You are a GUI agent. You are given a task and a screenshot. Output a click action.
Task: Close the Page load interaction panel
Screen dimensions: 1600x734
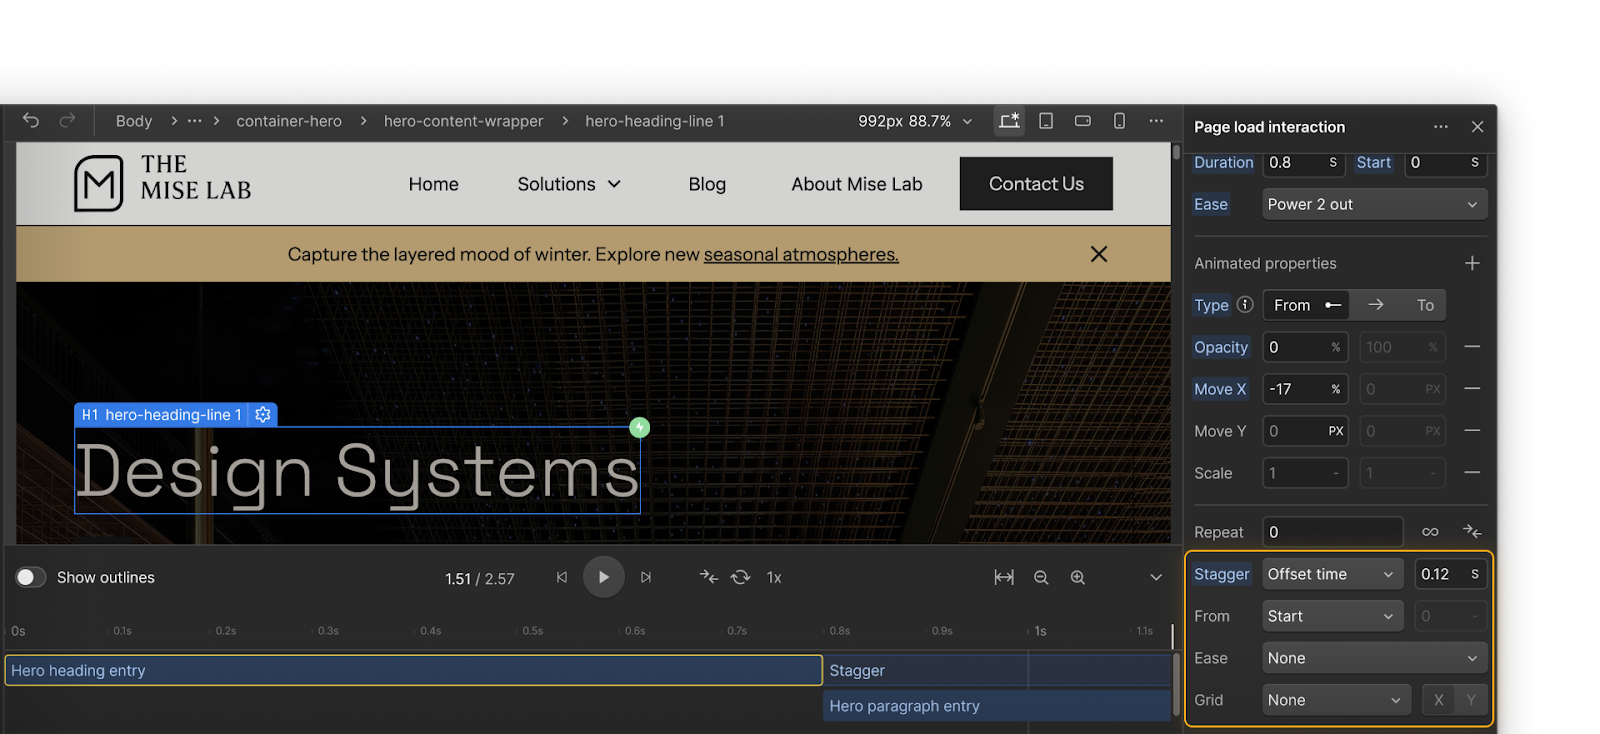1478,127
